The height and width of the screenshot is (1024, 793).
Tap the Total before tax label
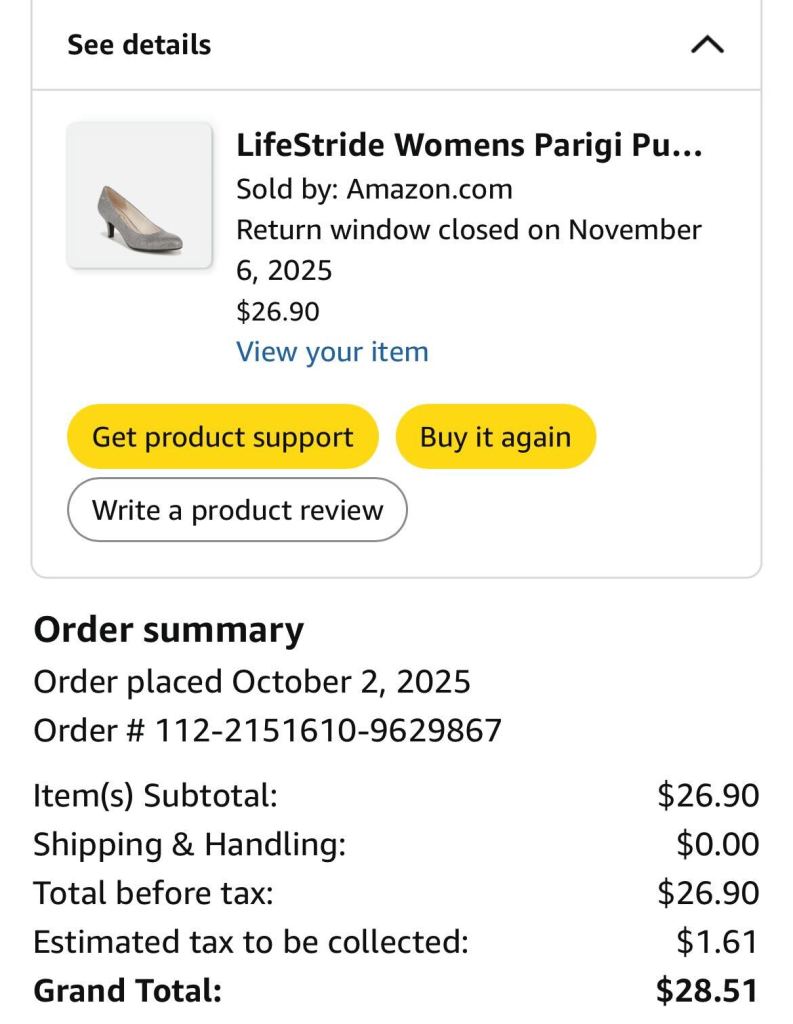[153, 893]
